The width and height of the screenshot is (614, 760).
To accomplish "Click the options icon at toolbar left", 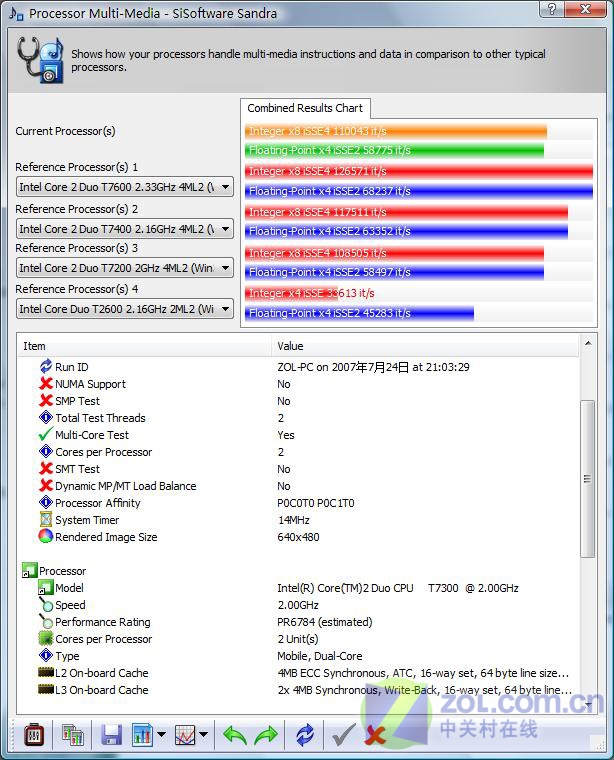I will [x=34, y=735].
